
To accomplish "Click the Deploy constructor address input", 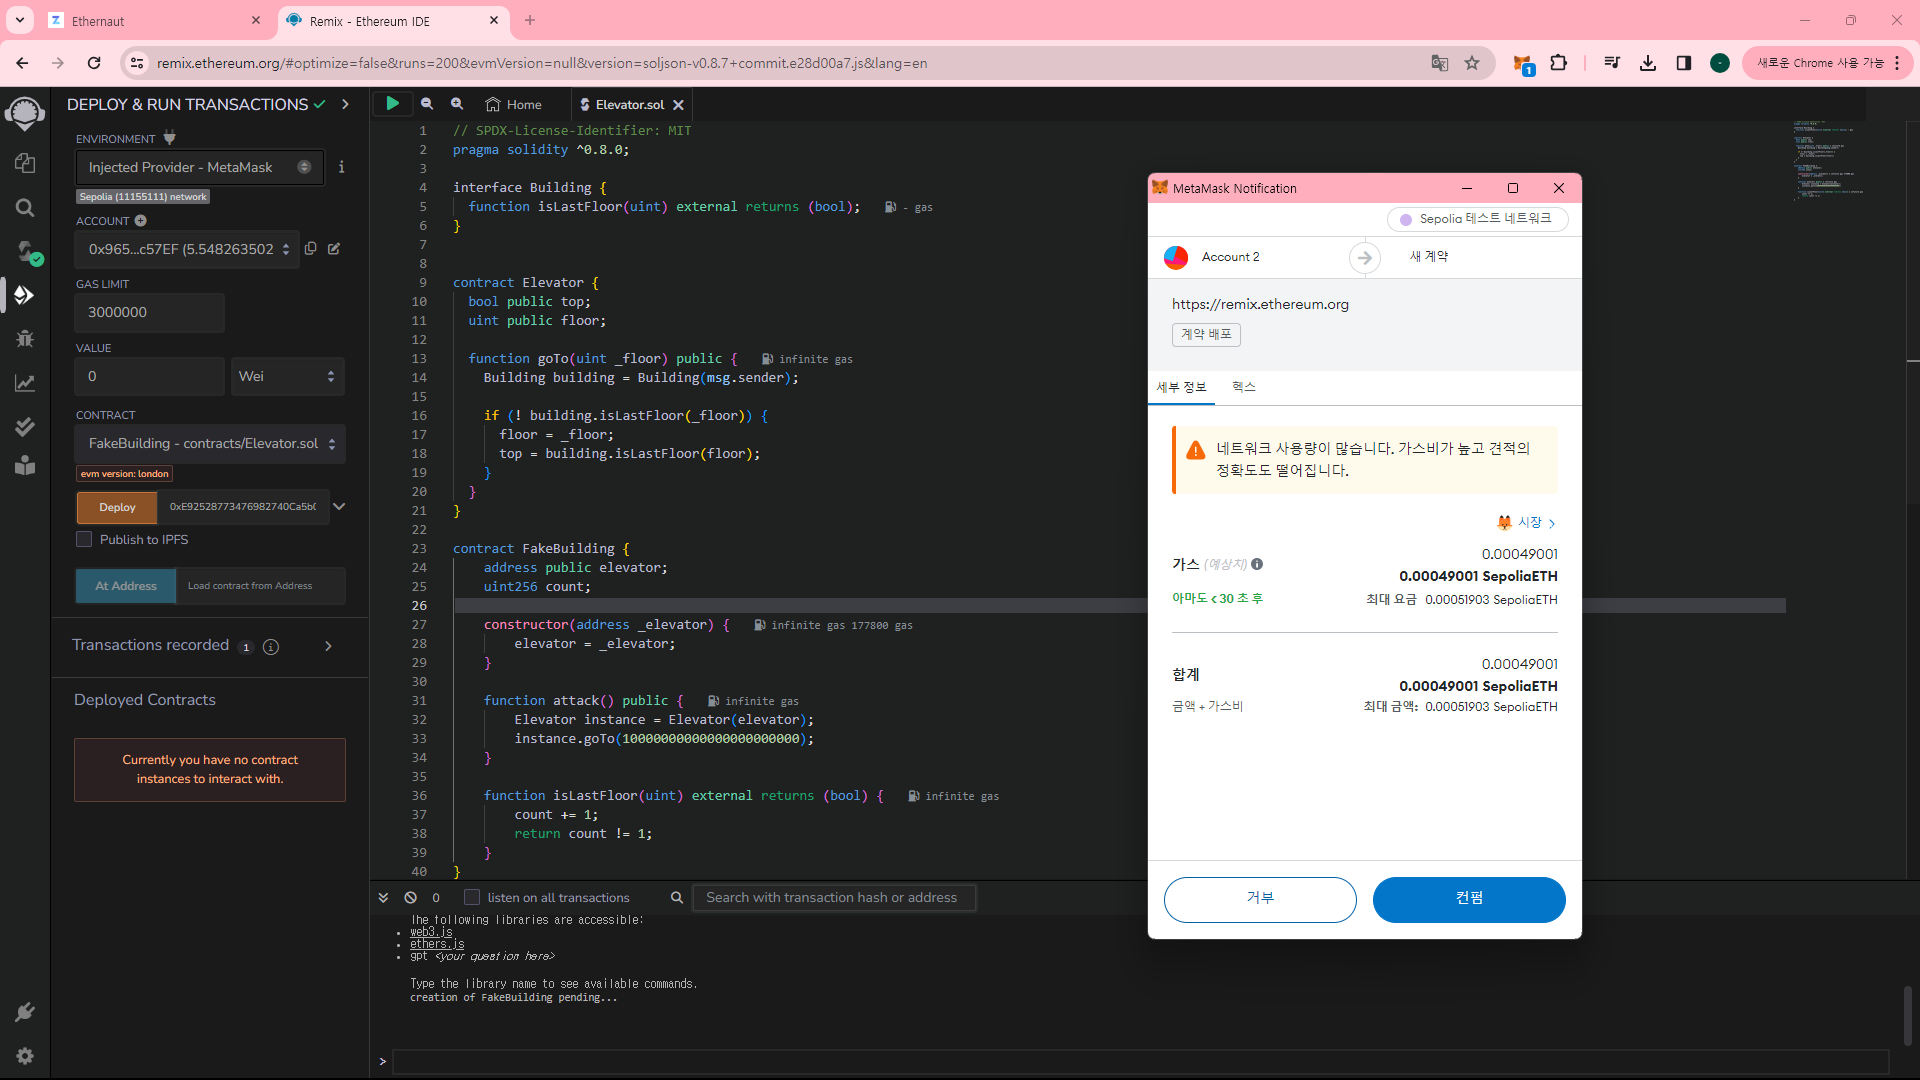I will (243, 507).
